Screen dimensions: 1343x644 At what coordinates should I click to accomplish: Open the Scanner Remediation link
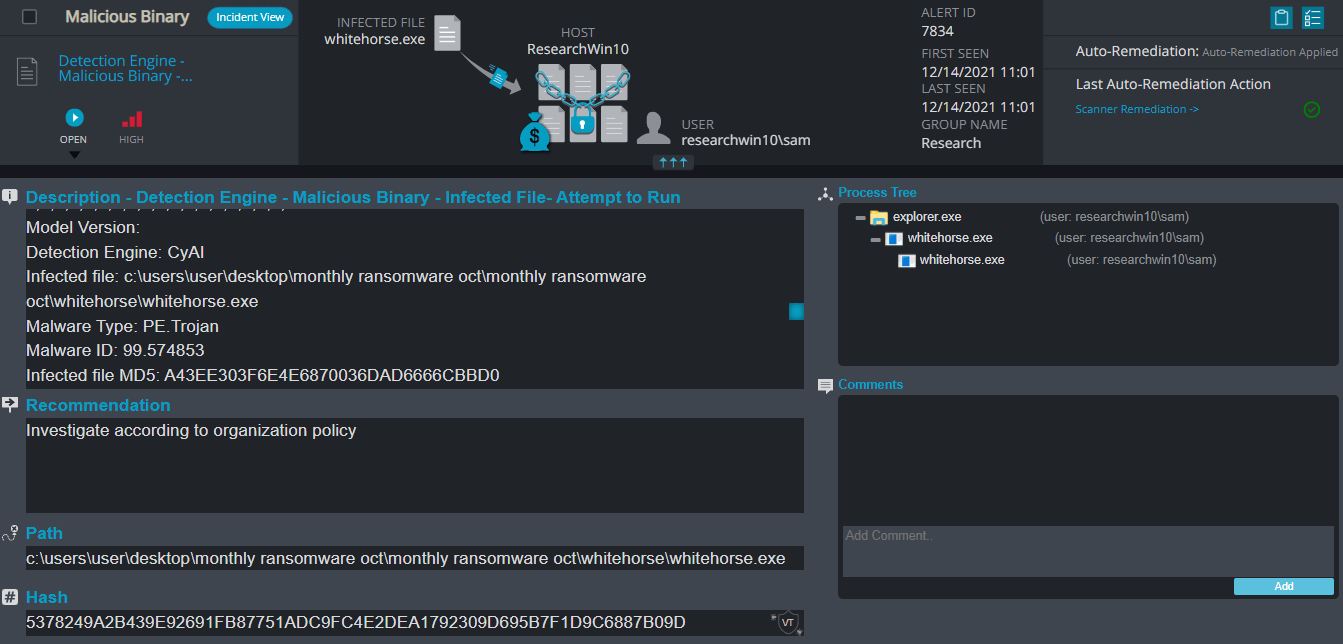tap(1137, 110)
